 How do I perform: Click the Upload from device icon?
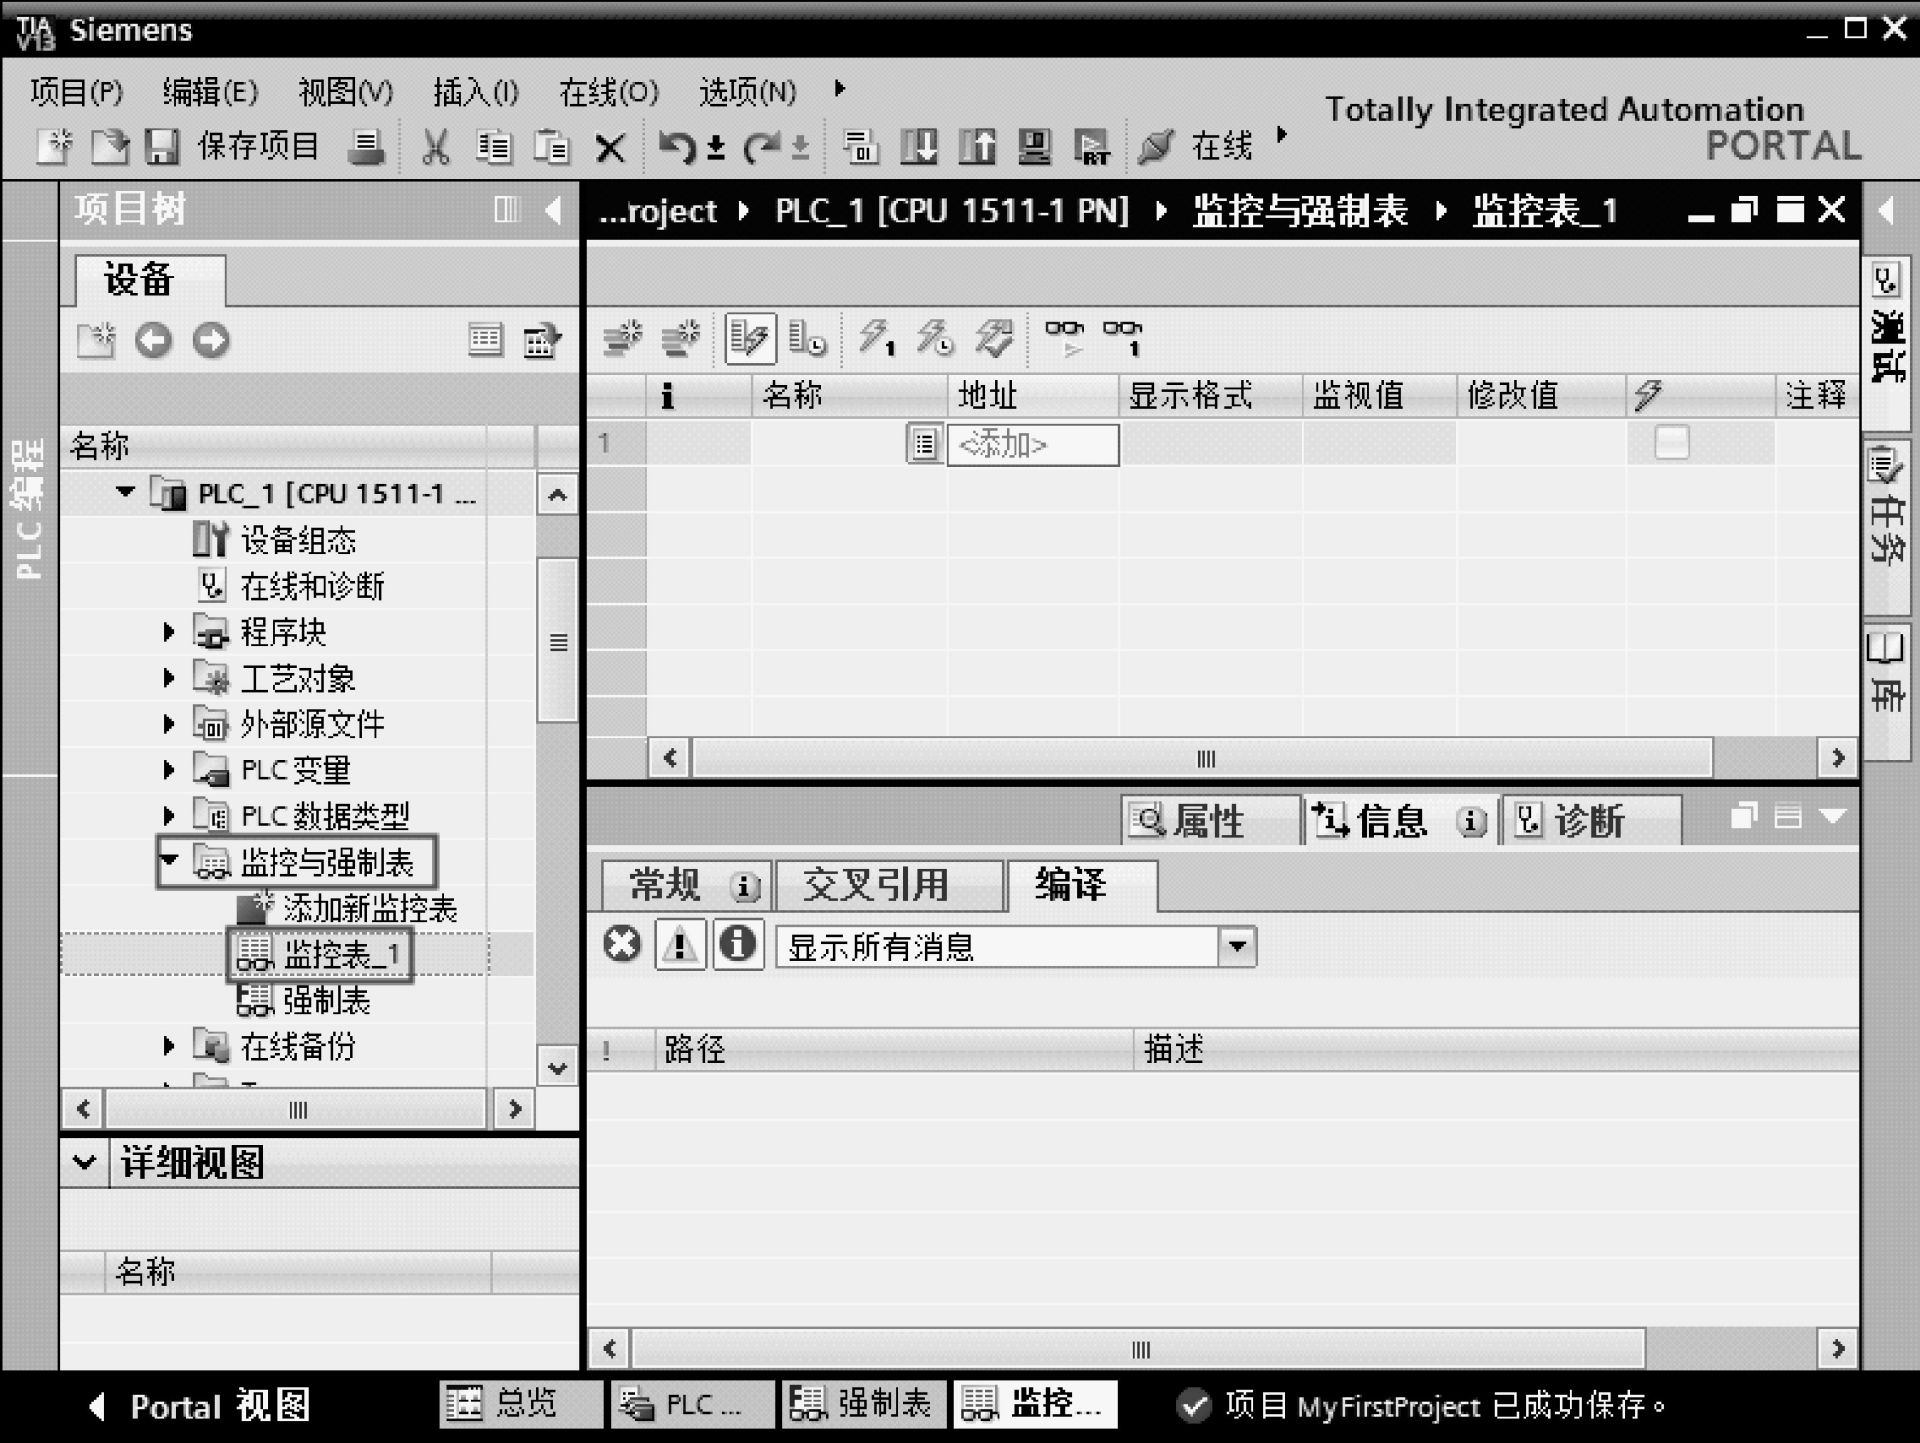[x=977, y=148]
